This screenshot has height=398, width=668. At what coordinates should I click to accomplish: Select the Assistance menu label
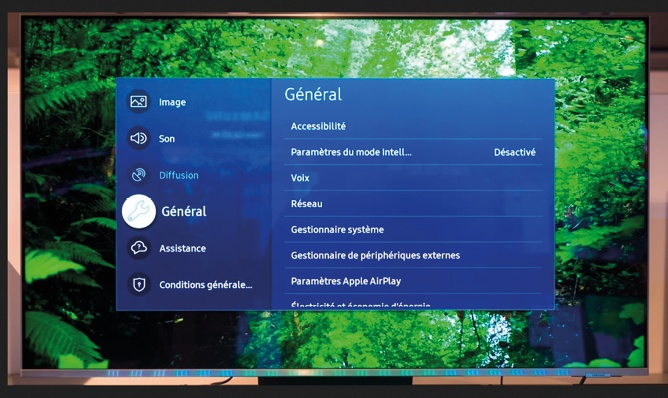tap(182, 248)
